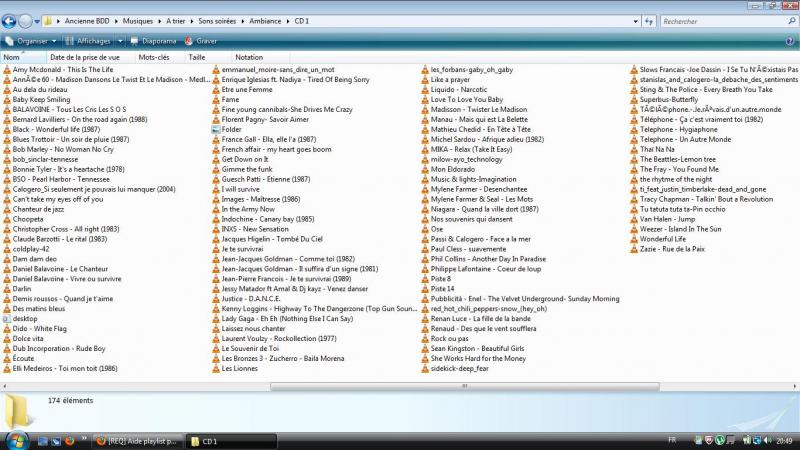
Task: Click the scrollbar right arrow
Action: click(x=795, y=386)
